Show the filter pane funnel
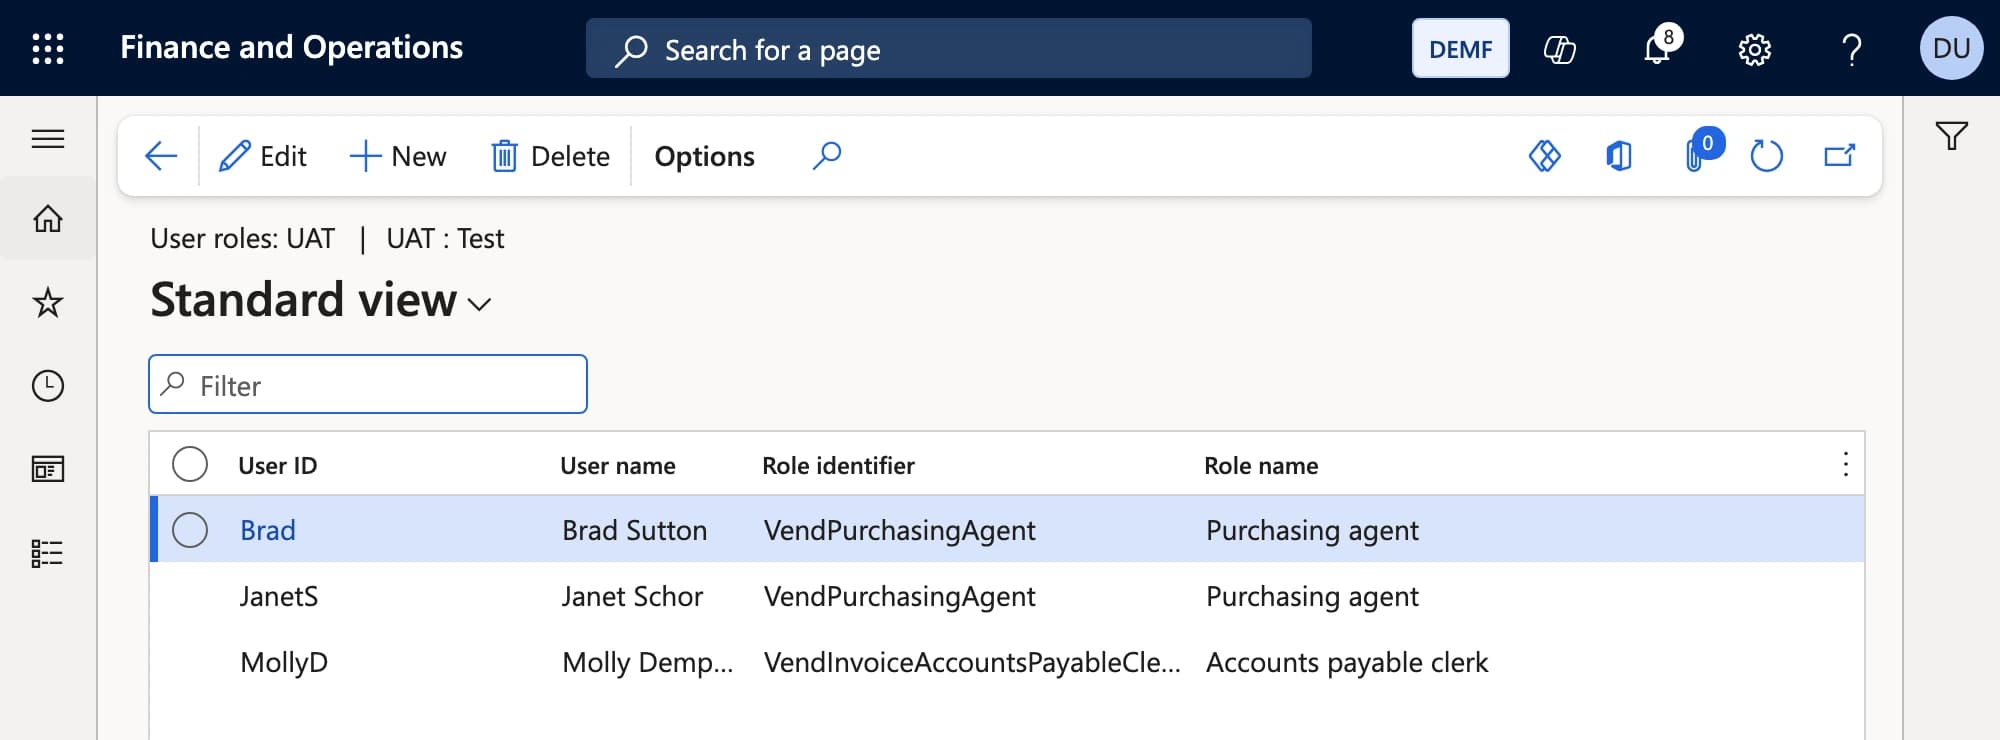This screenshot has width=2000, height=740. (x=1951, y=135)
